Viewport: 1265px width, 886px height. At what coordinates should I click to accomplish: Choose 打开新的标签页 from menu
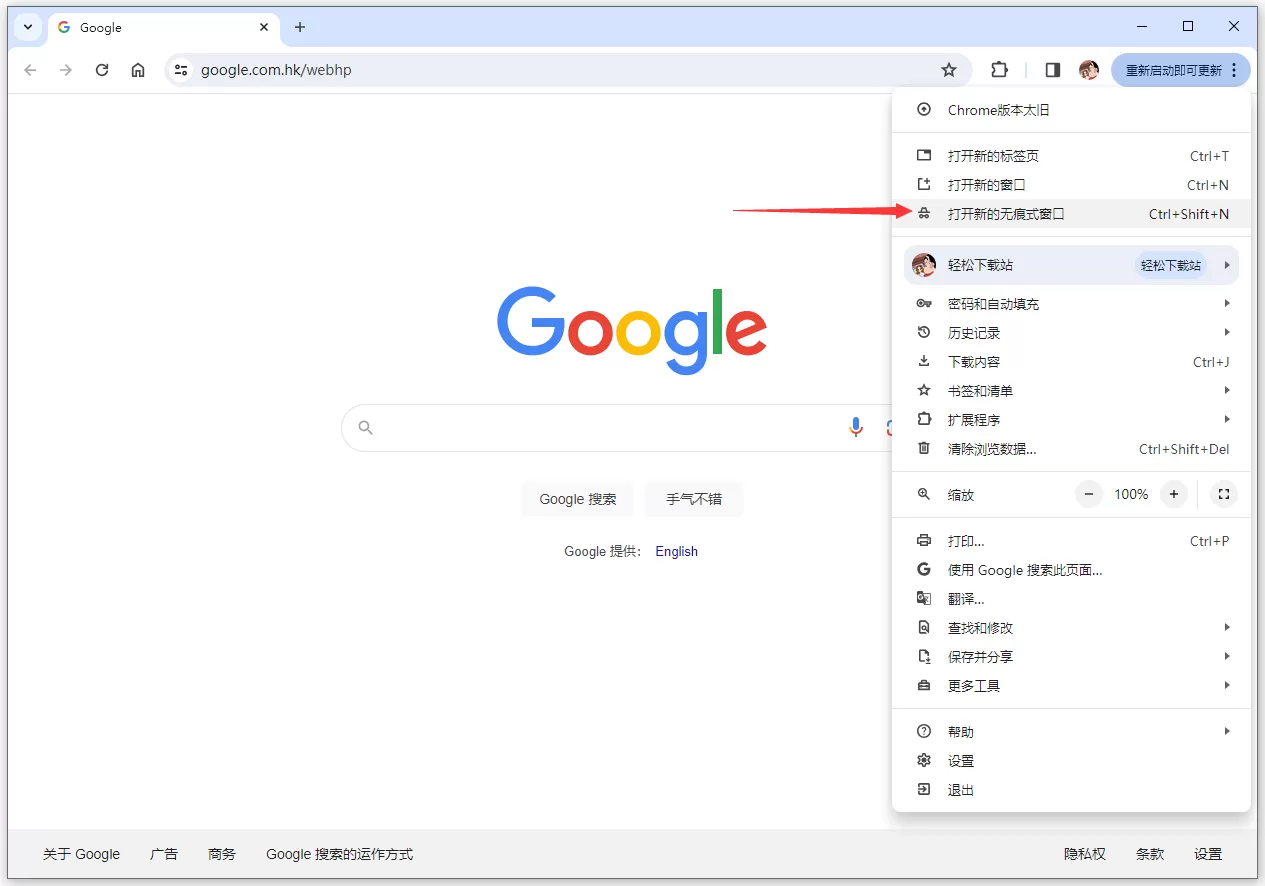[x=1071, y=156]
